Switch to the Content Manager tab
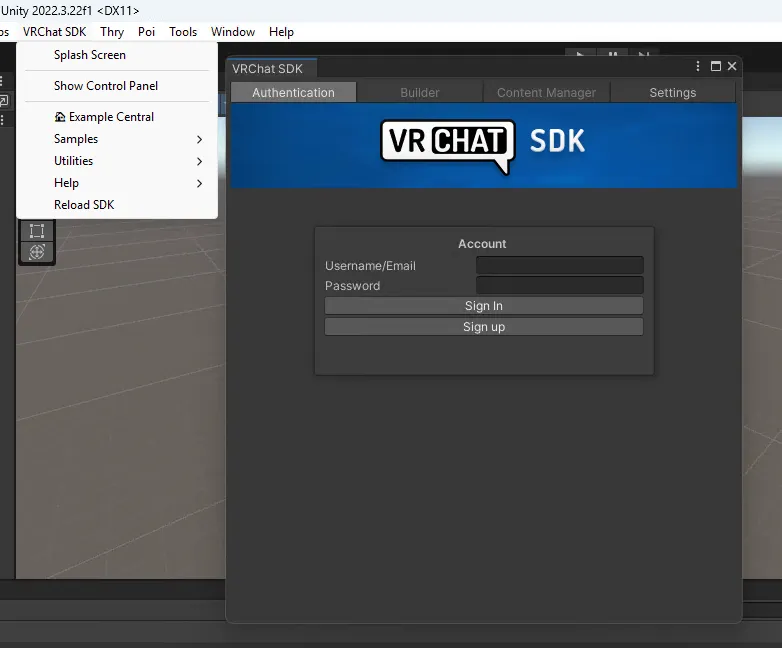 (546, 92)
